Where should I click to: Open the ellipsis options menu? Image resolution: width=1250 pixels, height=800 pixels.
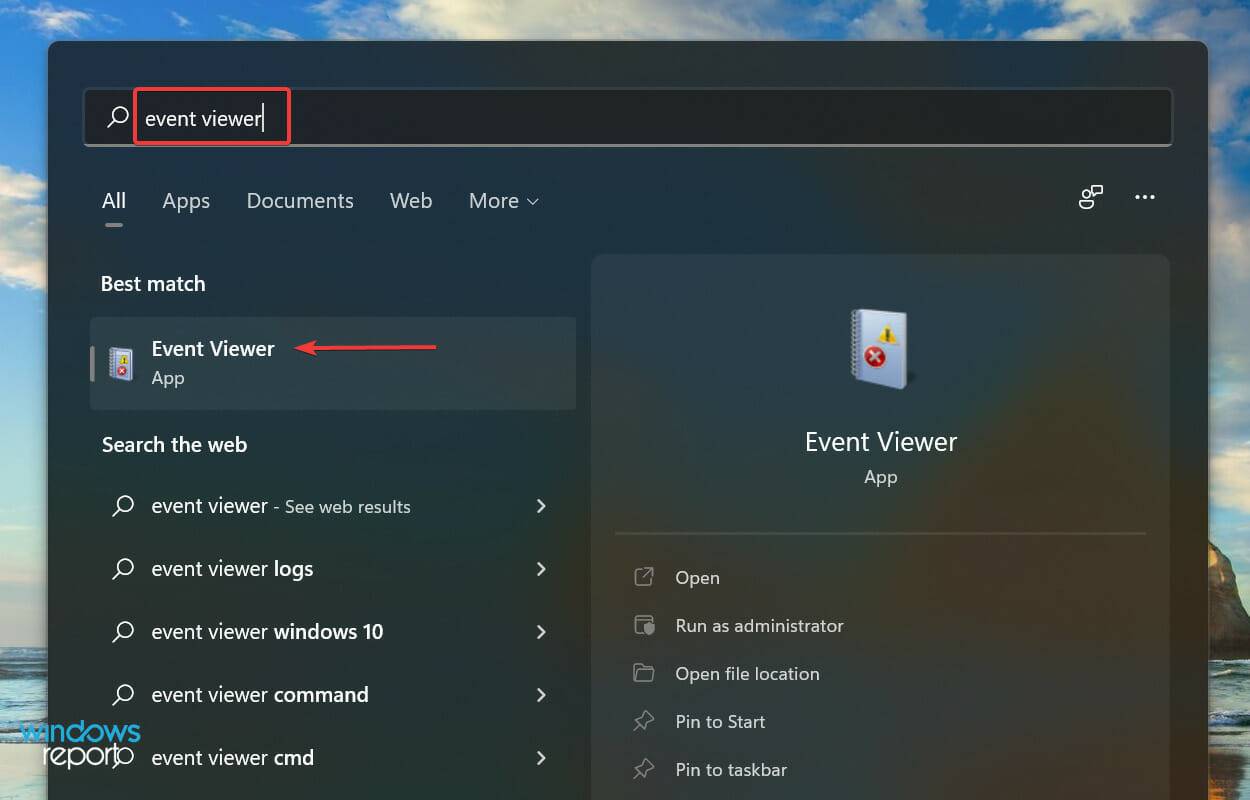click(1145, 198)
